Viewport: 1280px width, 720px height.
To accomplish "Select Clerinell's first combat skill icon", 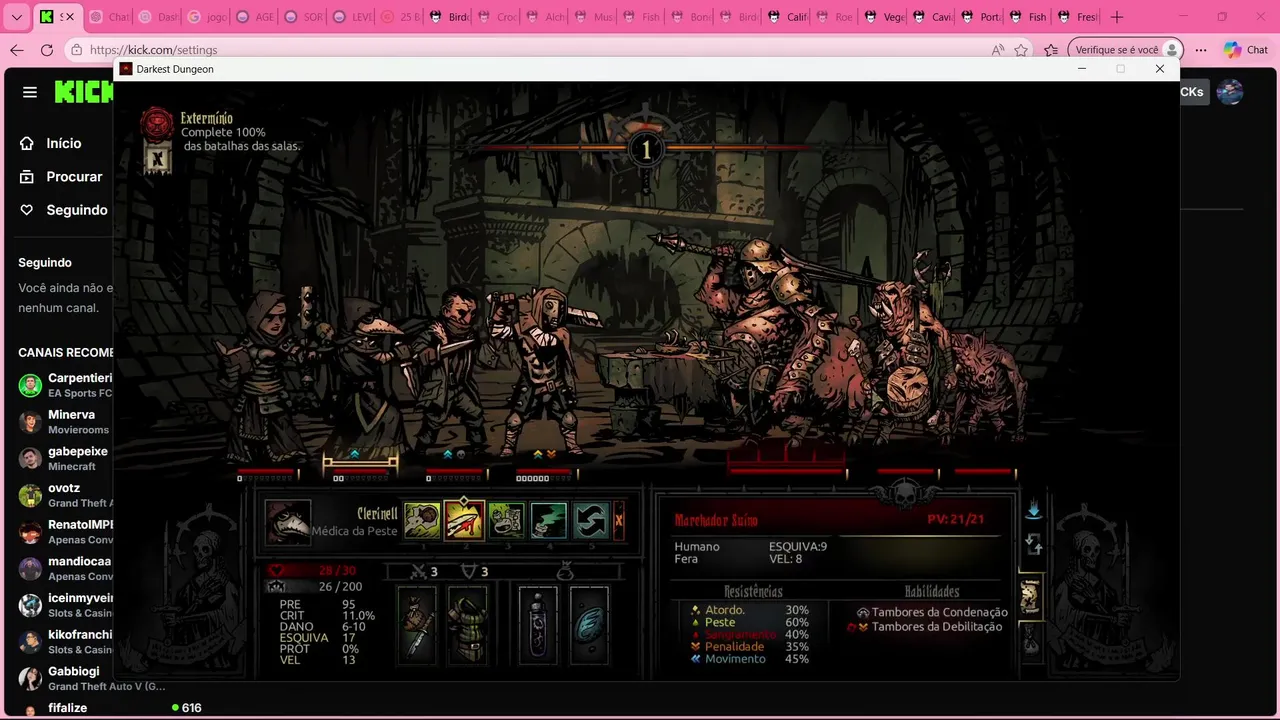I will click(422, 521).
